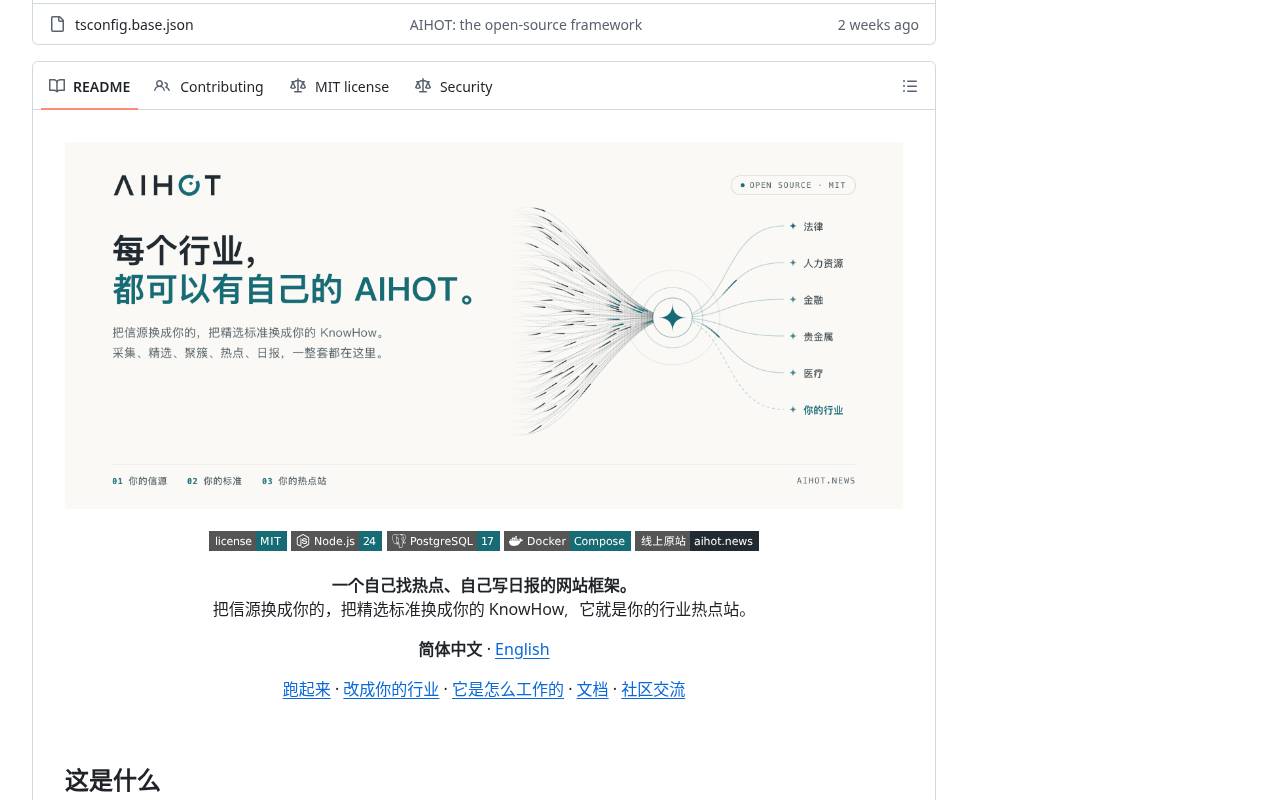Click the file icon beside tsconfig.base.json
This screenshot has width=1280, height=800.
(x=58, y=24)
